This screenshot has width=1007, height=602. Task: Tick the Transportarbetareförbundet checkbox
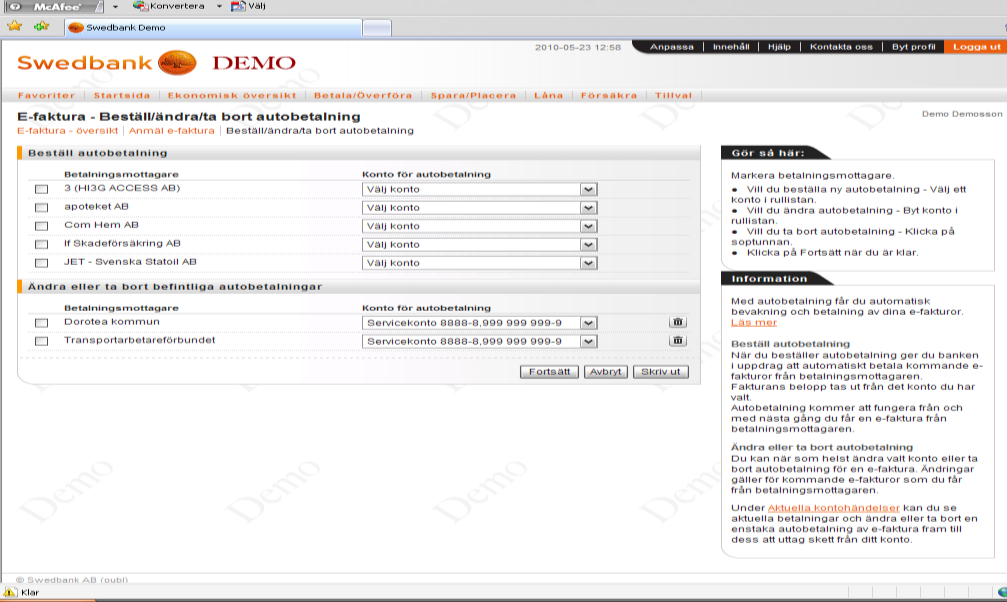(x=42, y=342)
